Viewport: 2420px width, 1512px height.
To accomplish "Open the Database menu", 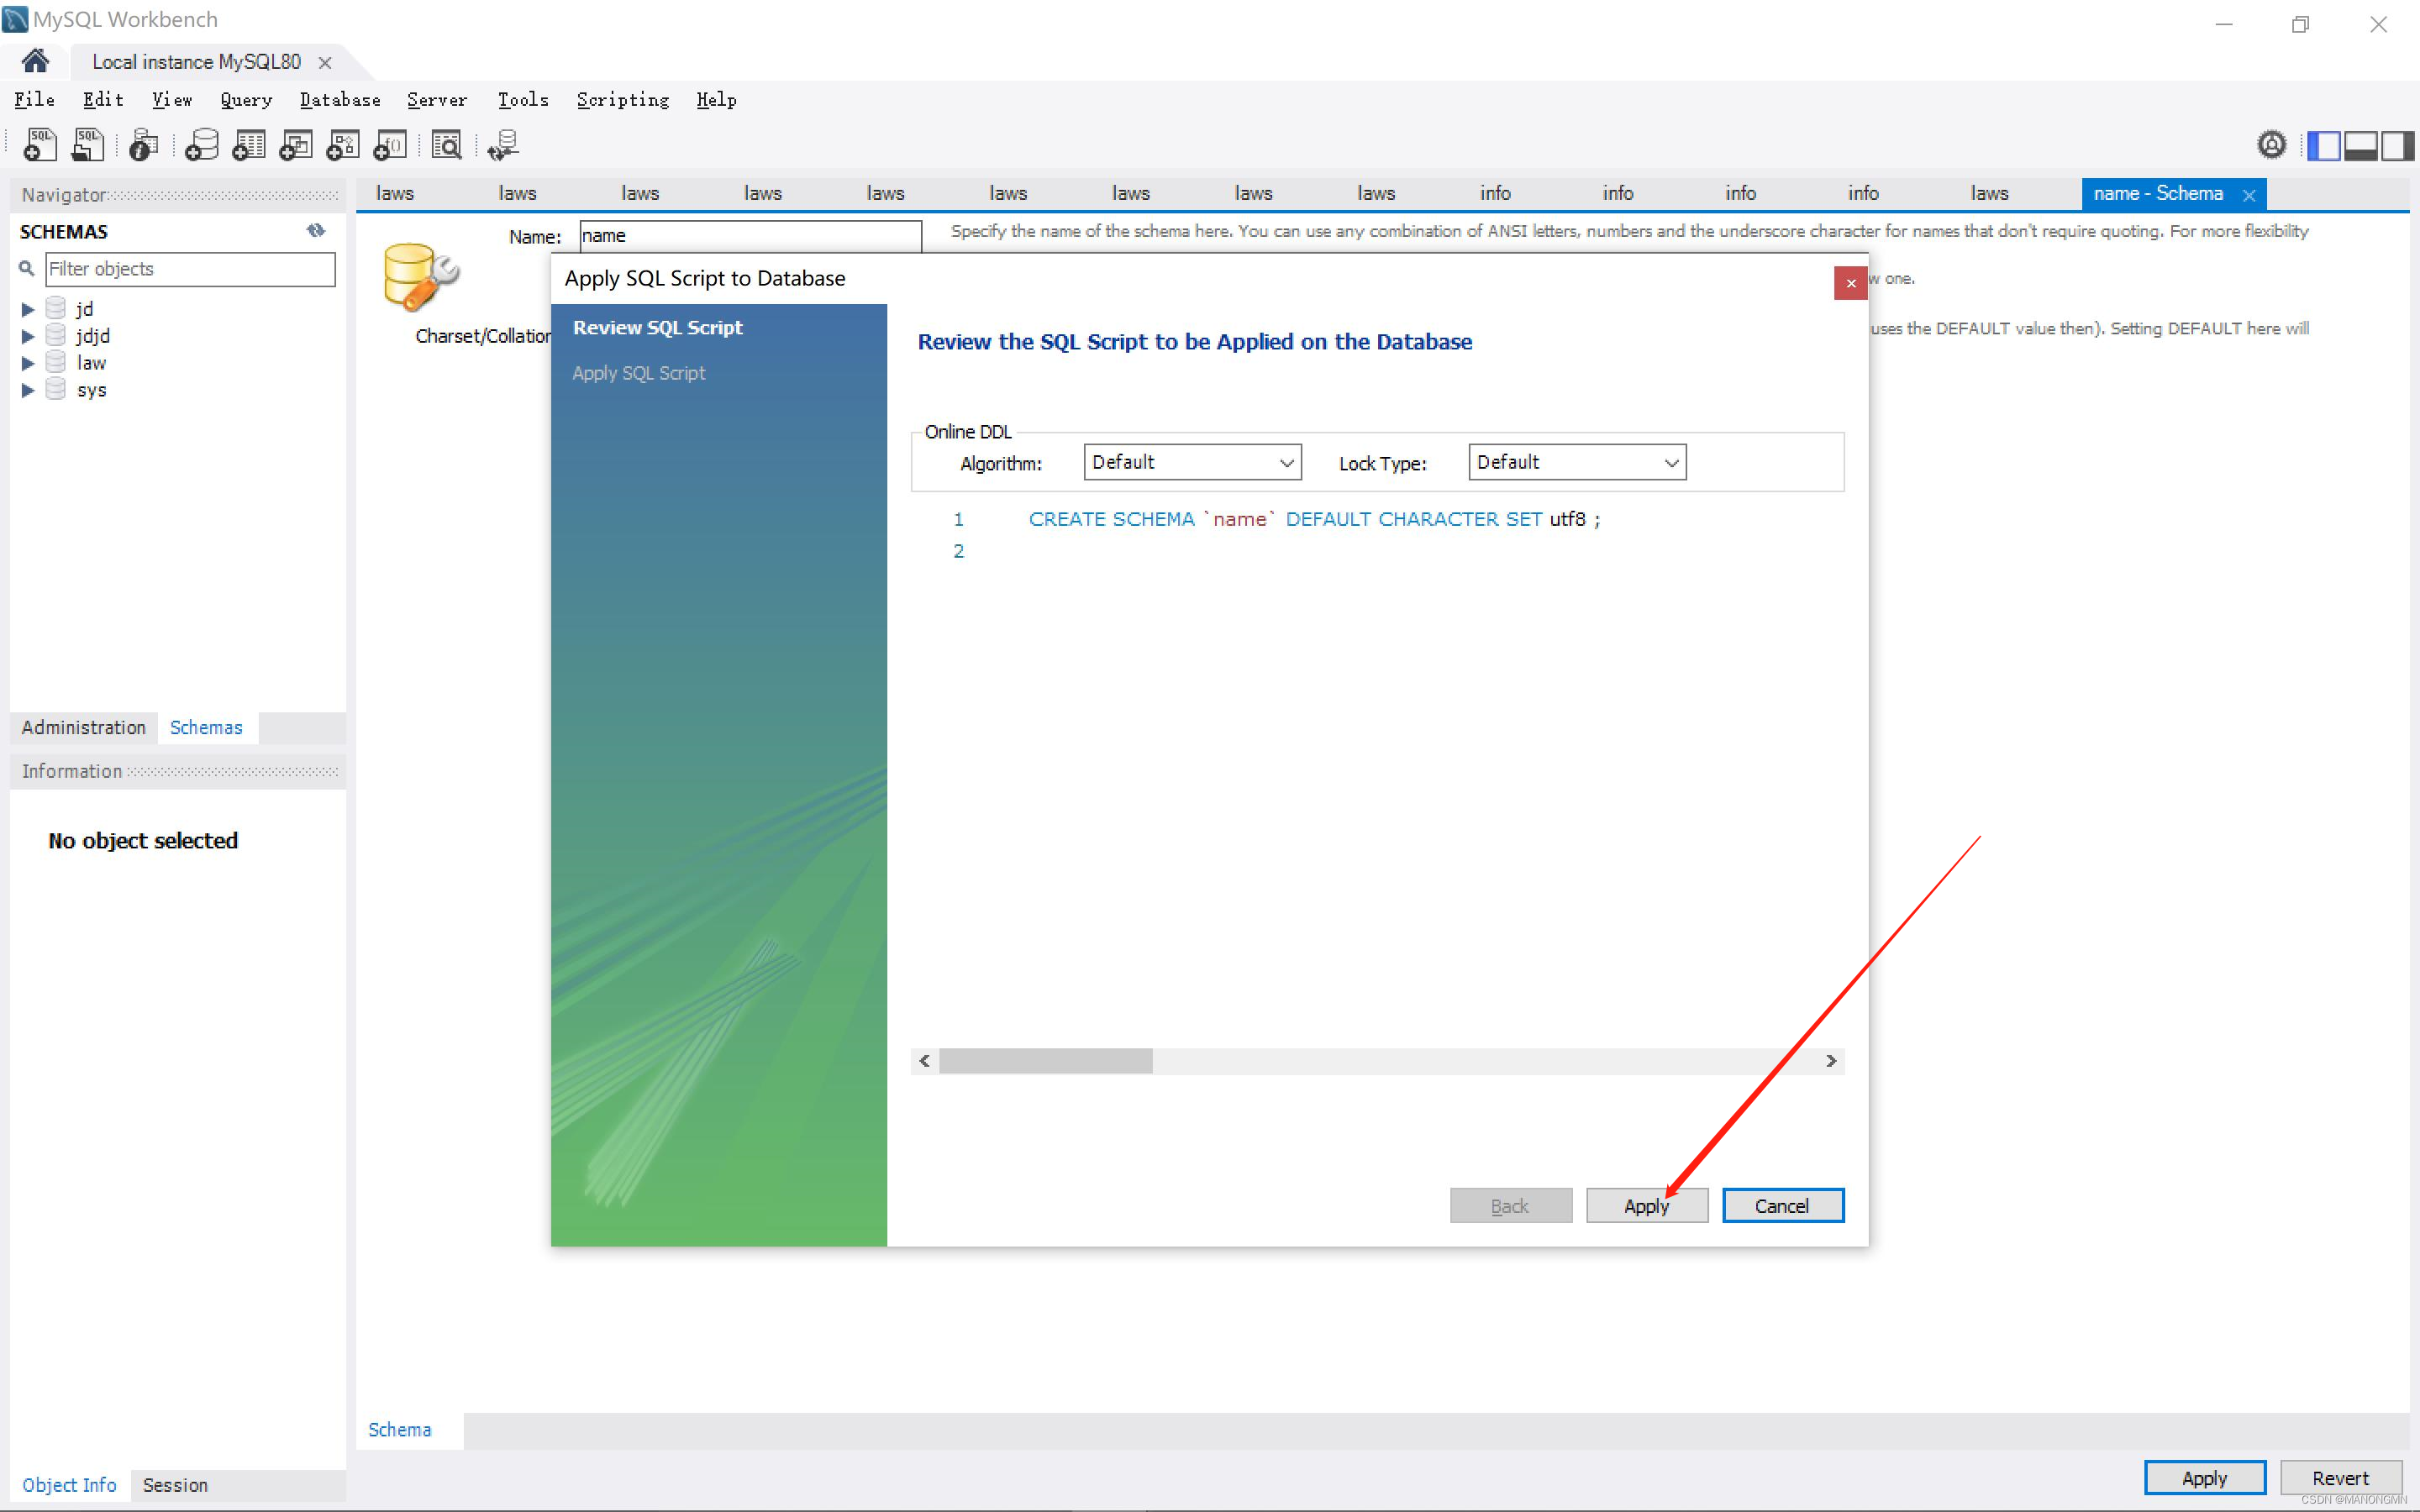I will 338,97.
